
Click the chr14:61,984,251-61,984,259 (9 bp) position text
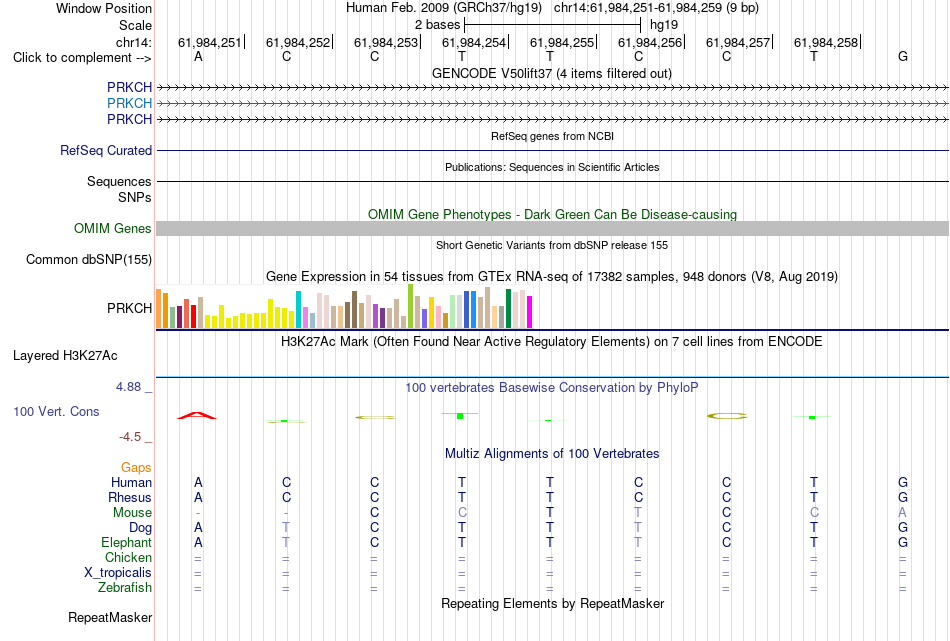click(656, 8)
